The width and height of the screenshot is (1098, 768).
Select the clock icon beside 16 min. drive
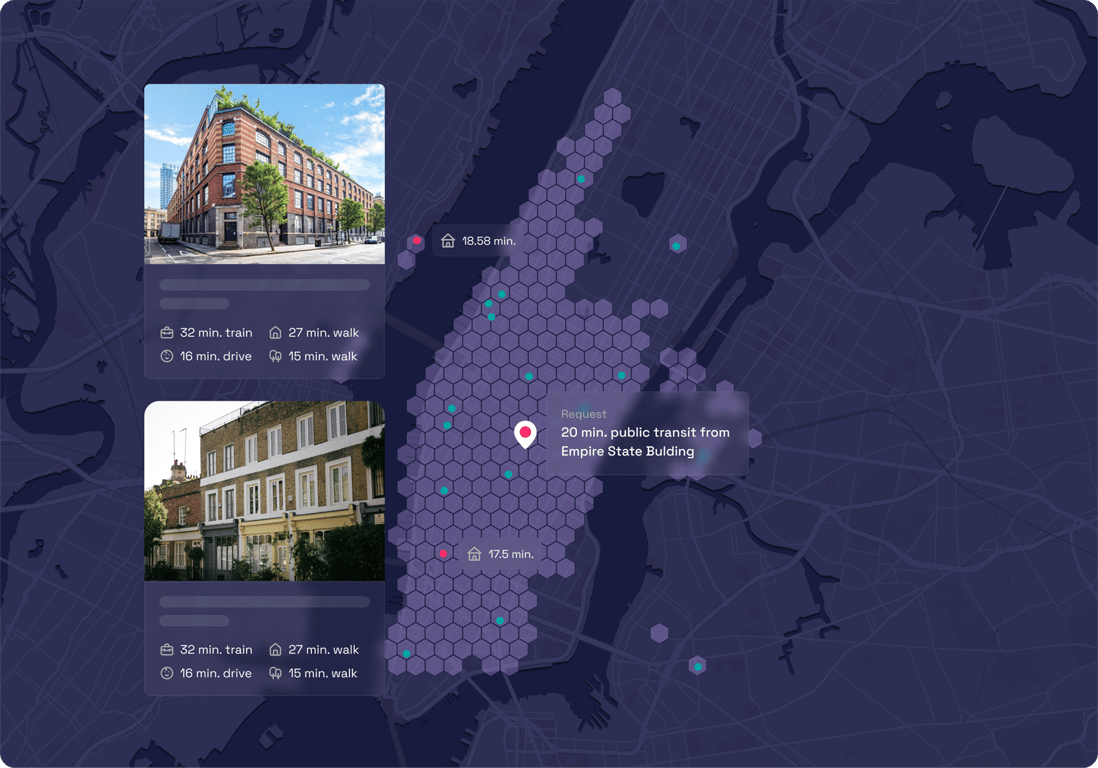click(x=166, y=356)
